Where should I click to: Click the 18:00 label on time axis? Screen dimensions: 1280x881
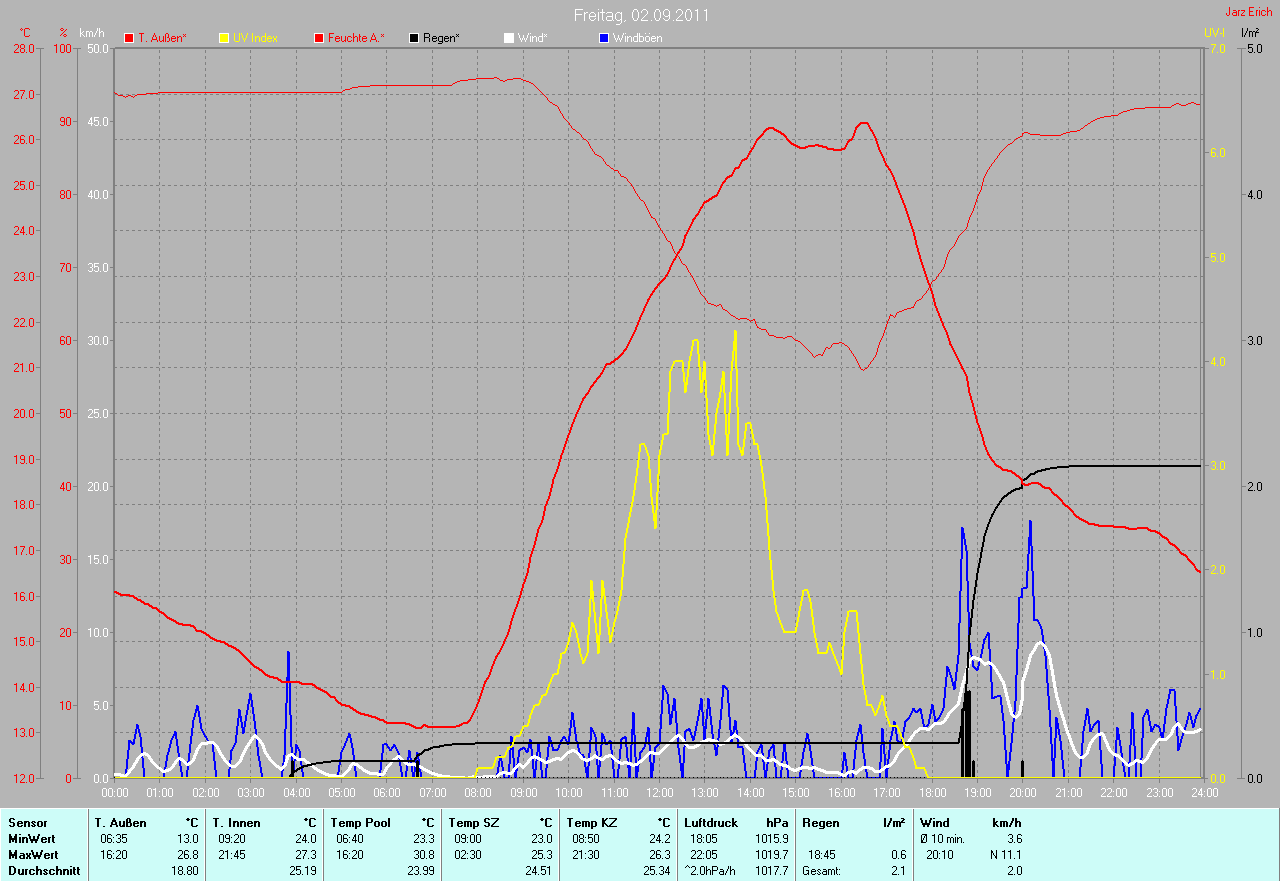click(931, 793)
